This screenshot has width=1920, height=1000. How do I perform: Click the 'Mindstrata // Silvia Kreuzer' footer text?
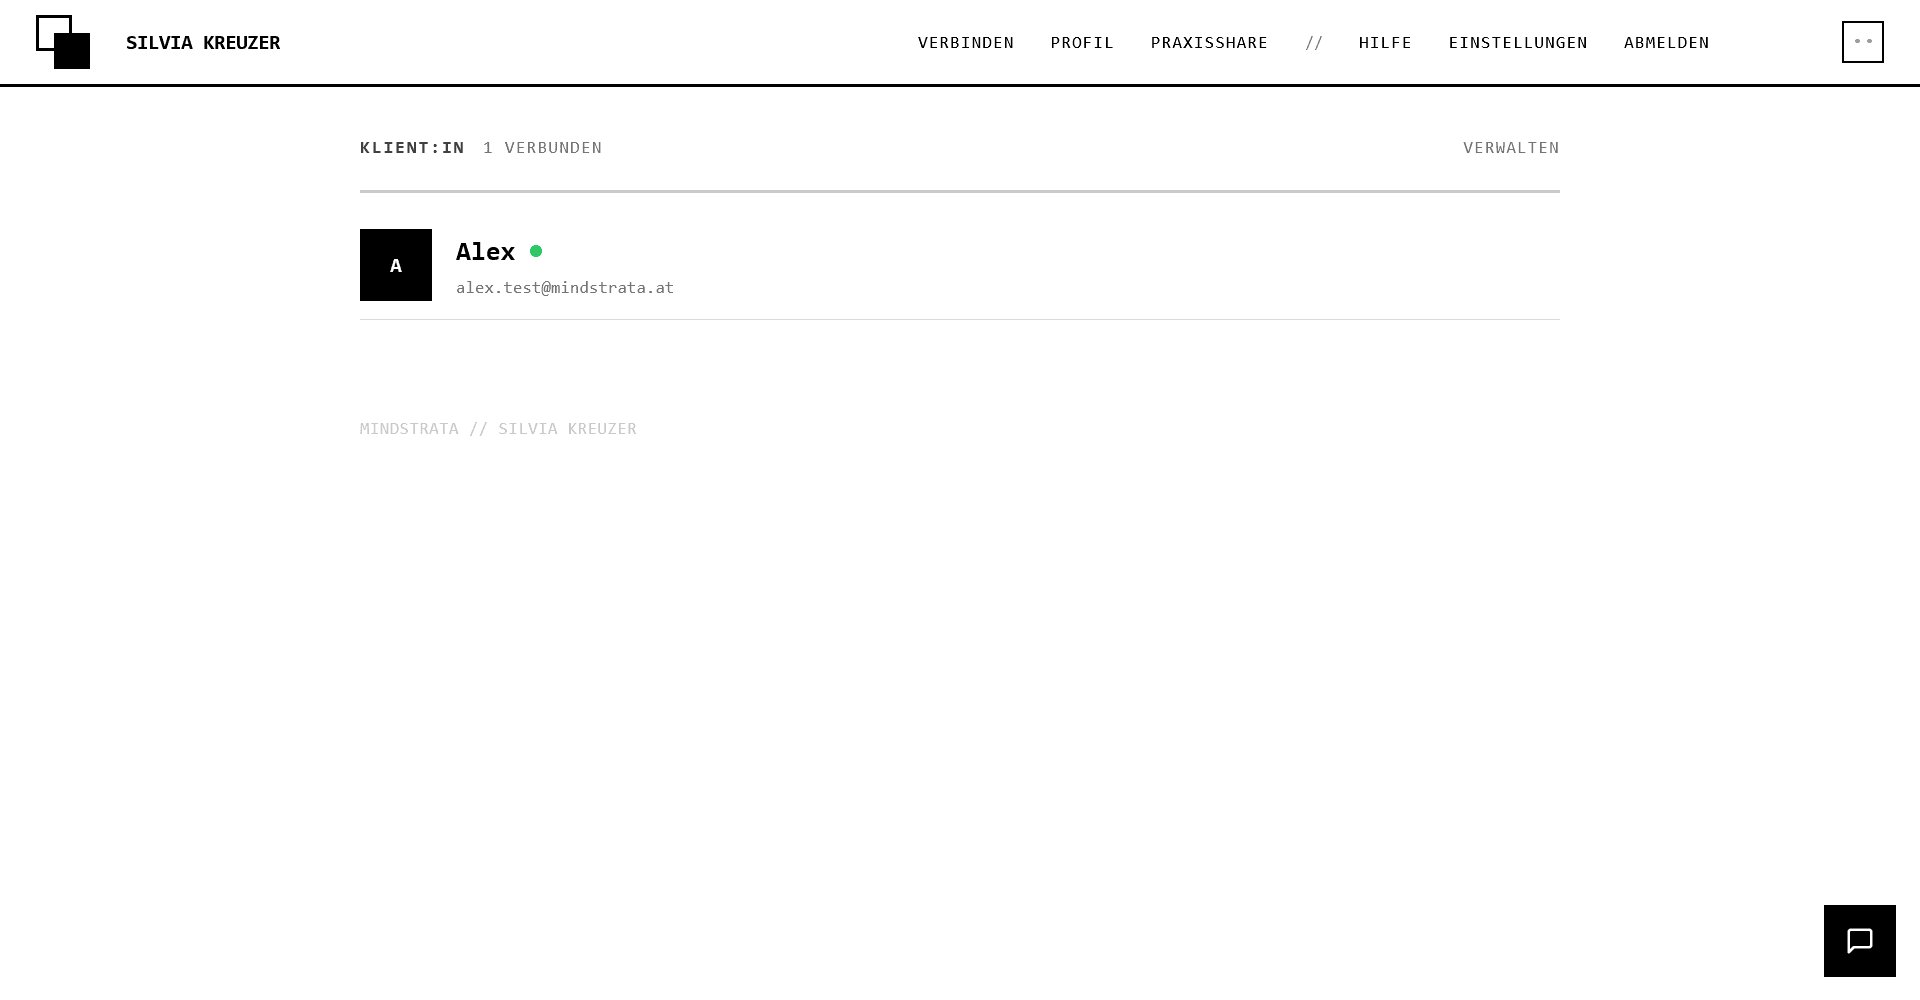click(498, 429)
